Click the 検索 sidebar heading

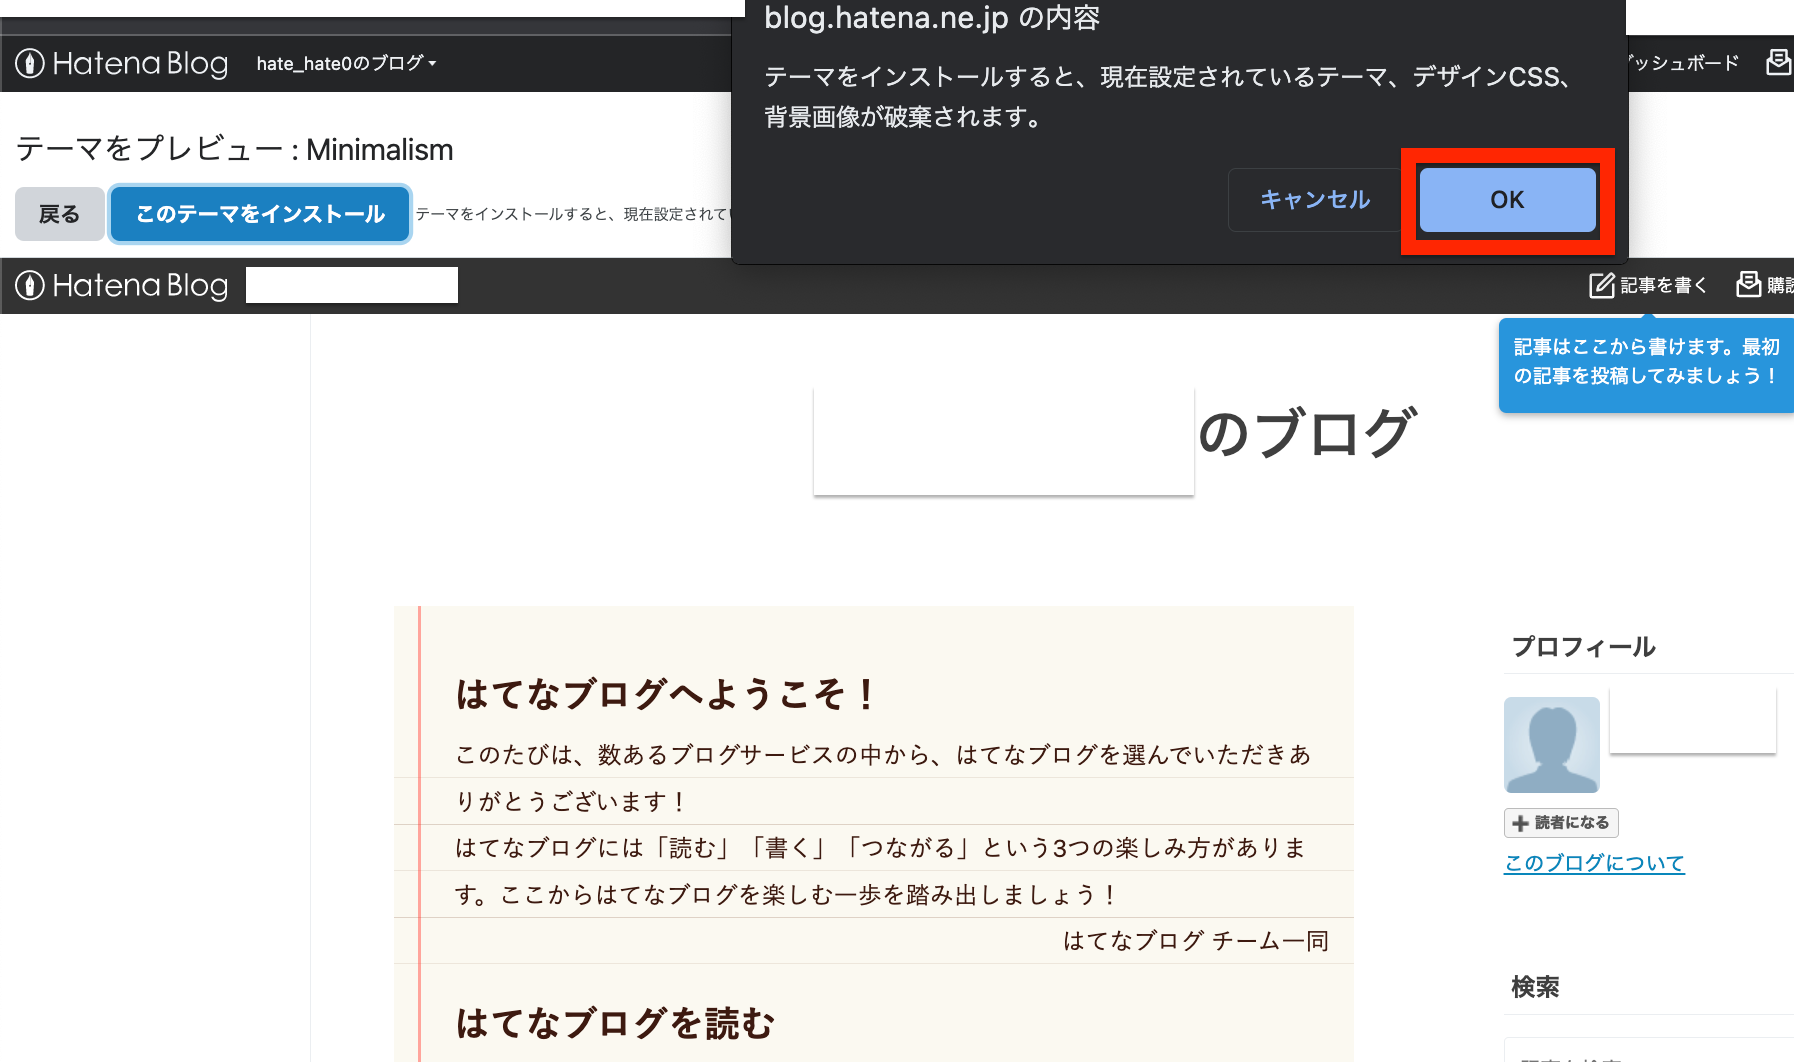click(x=1535, y=987)
